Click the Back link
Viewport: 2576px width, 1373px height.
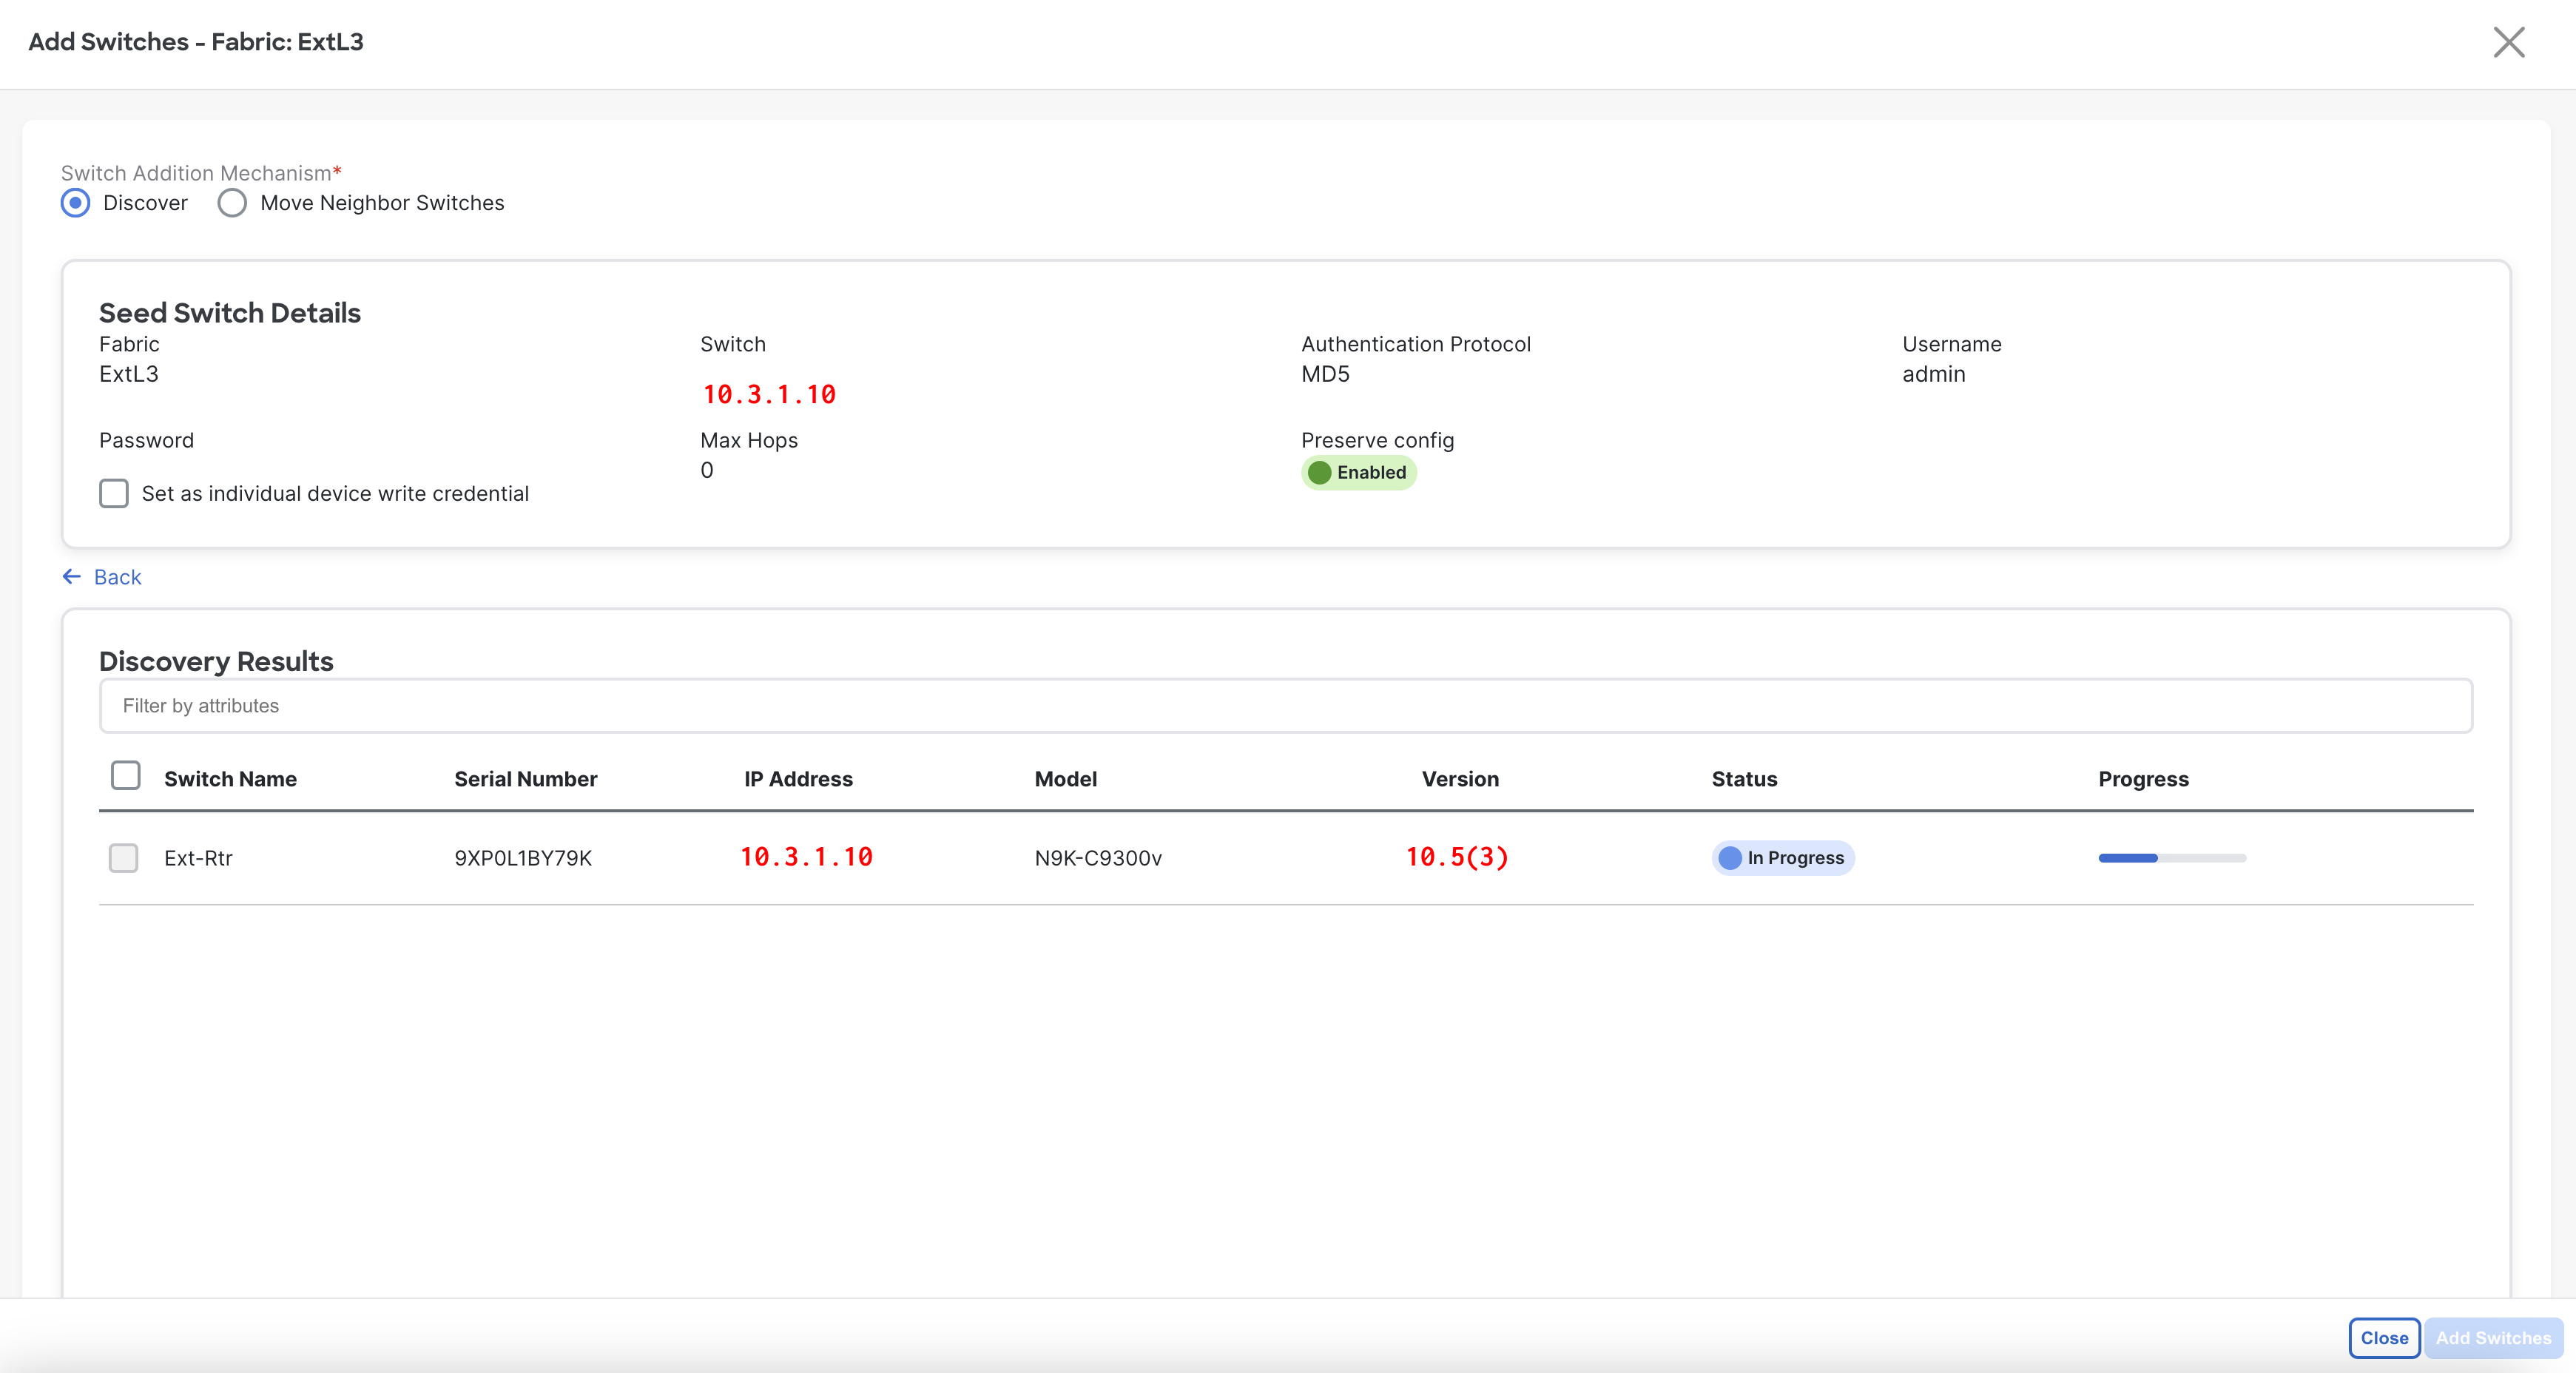117,577
